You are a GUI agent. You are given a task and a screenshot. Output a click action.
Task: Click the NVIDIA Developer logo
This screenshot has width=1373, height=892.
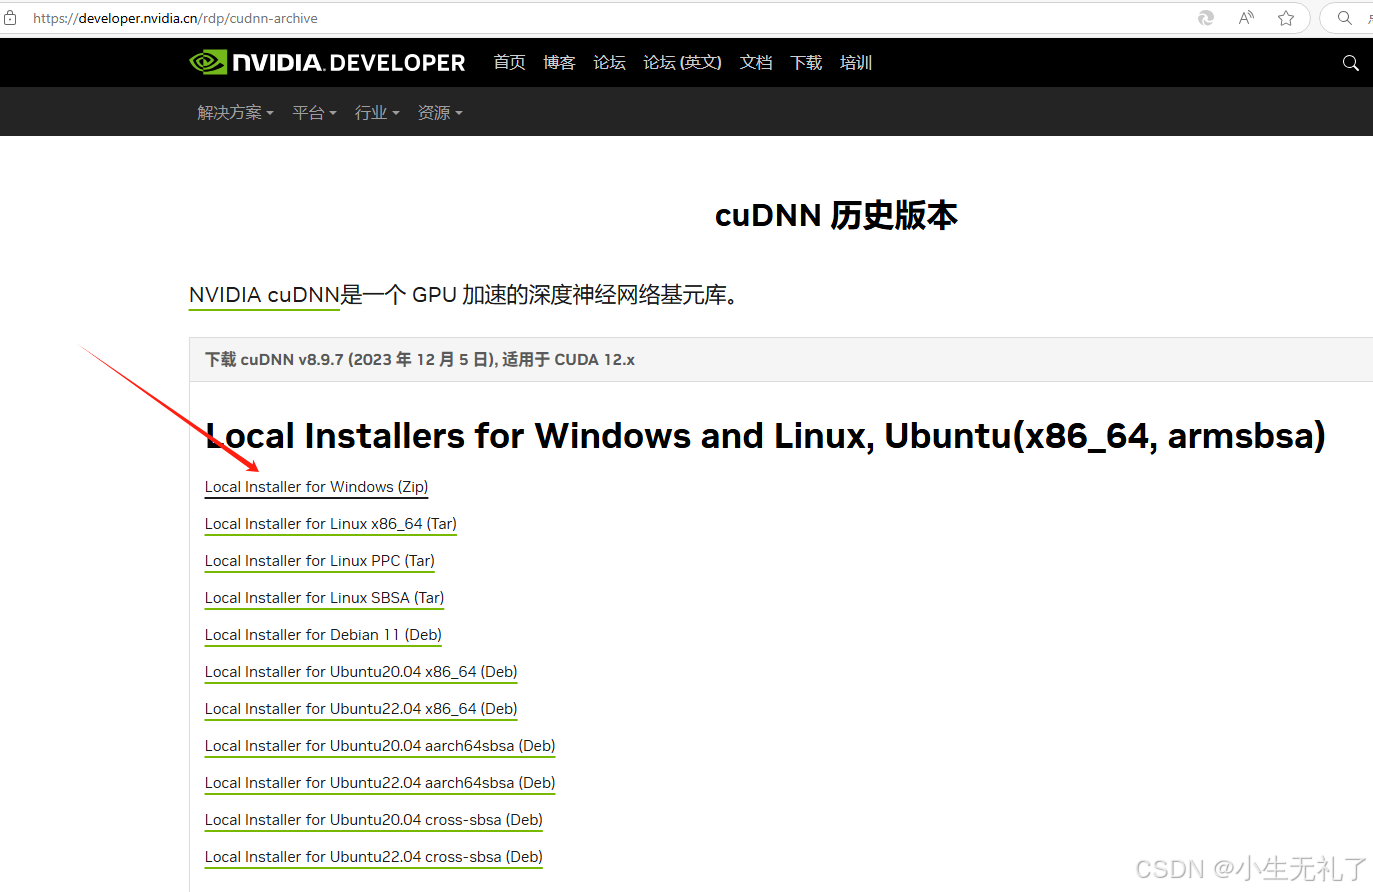(x=327, y=62)
